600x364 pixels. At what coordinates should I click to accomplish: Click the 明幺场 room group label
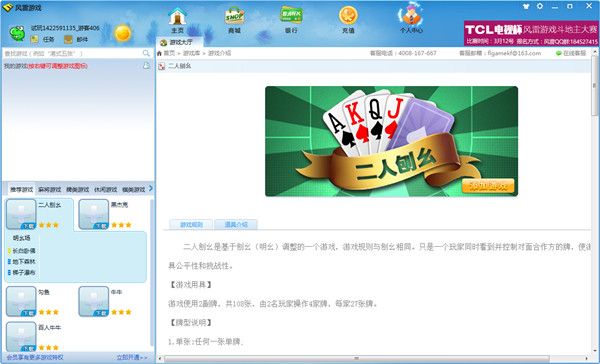21,238
